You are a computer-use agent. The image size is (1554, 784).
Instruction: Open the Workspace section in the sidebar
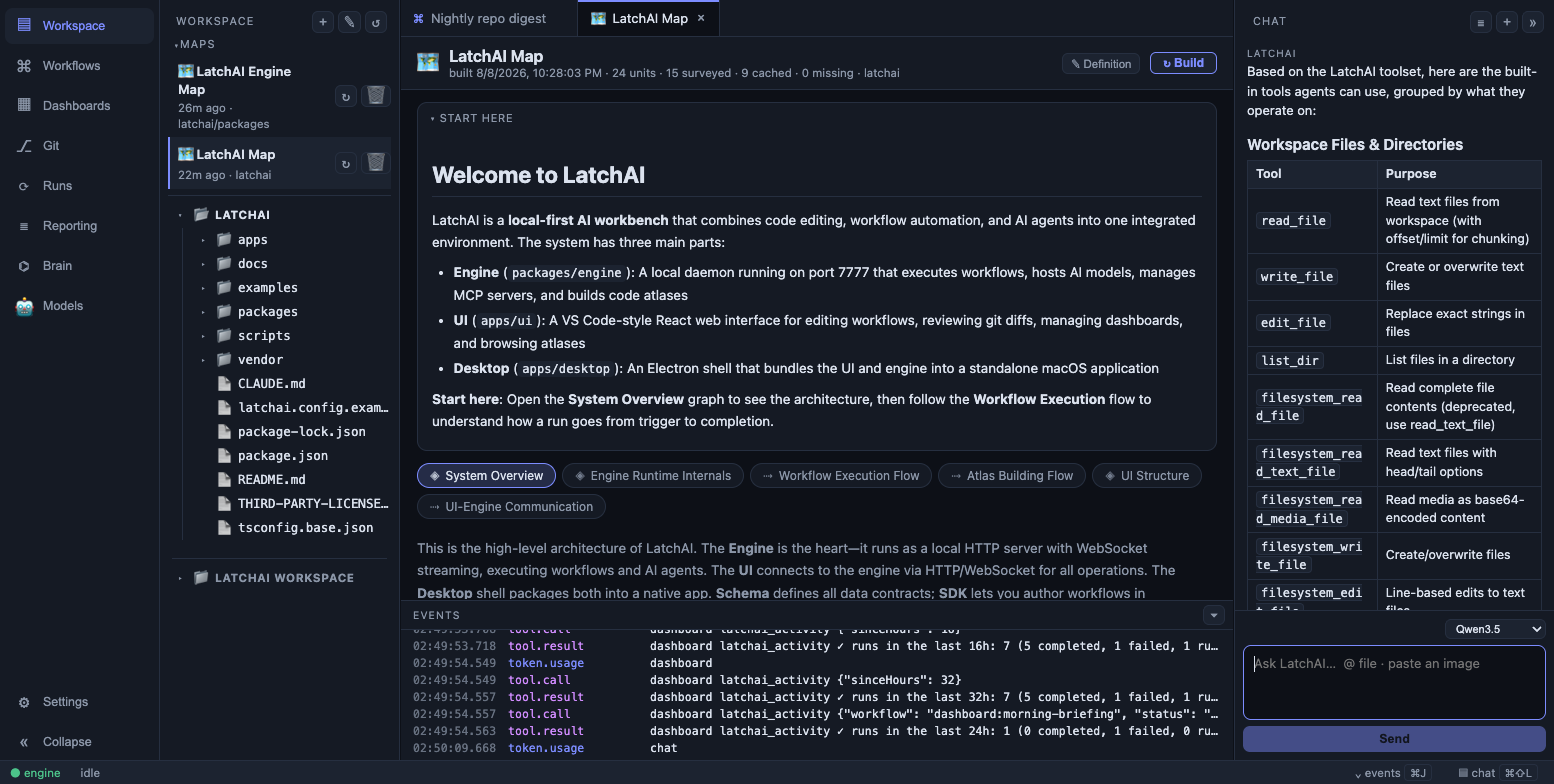pos(79,25)
